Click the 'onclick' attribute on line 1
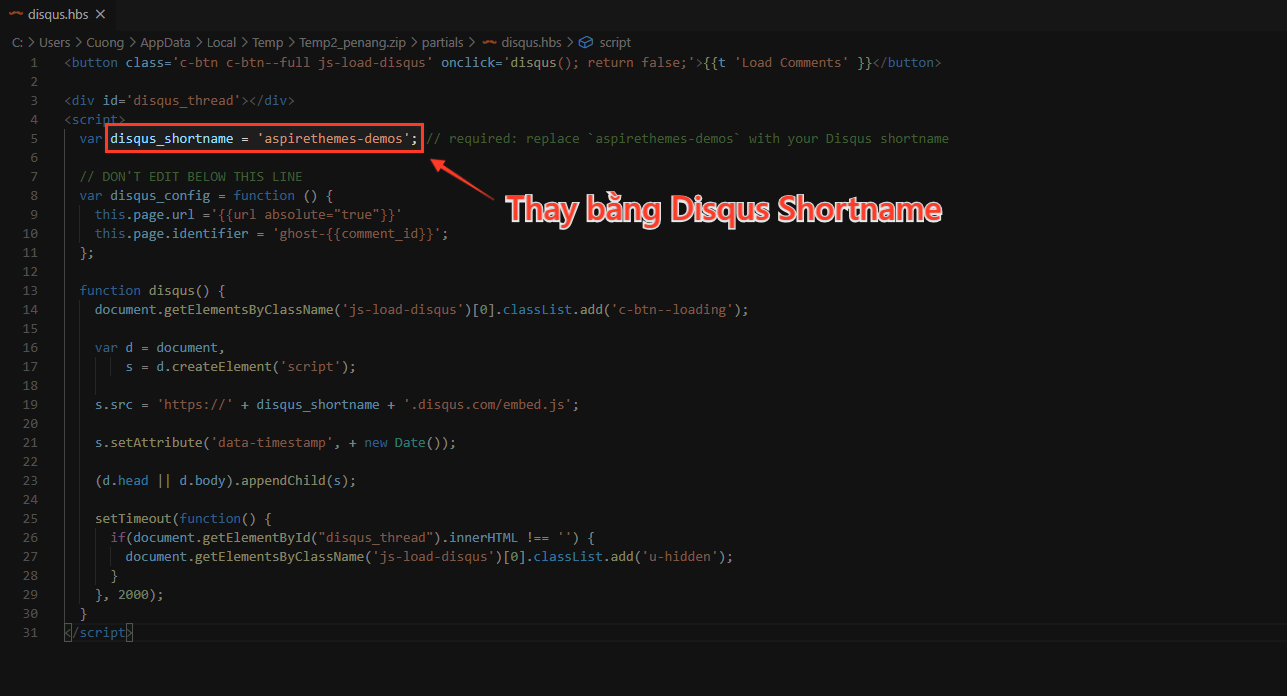This screenshot has height=696, width=1287. click(468, 62)
